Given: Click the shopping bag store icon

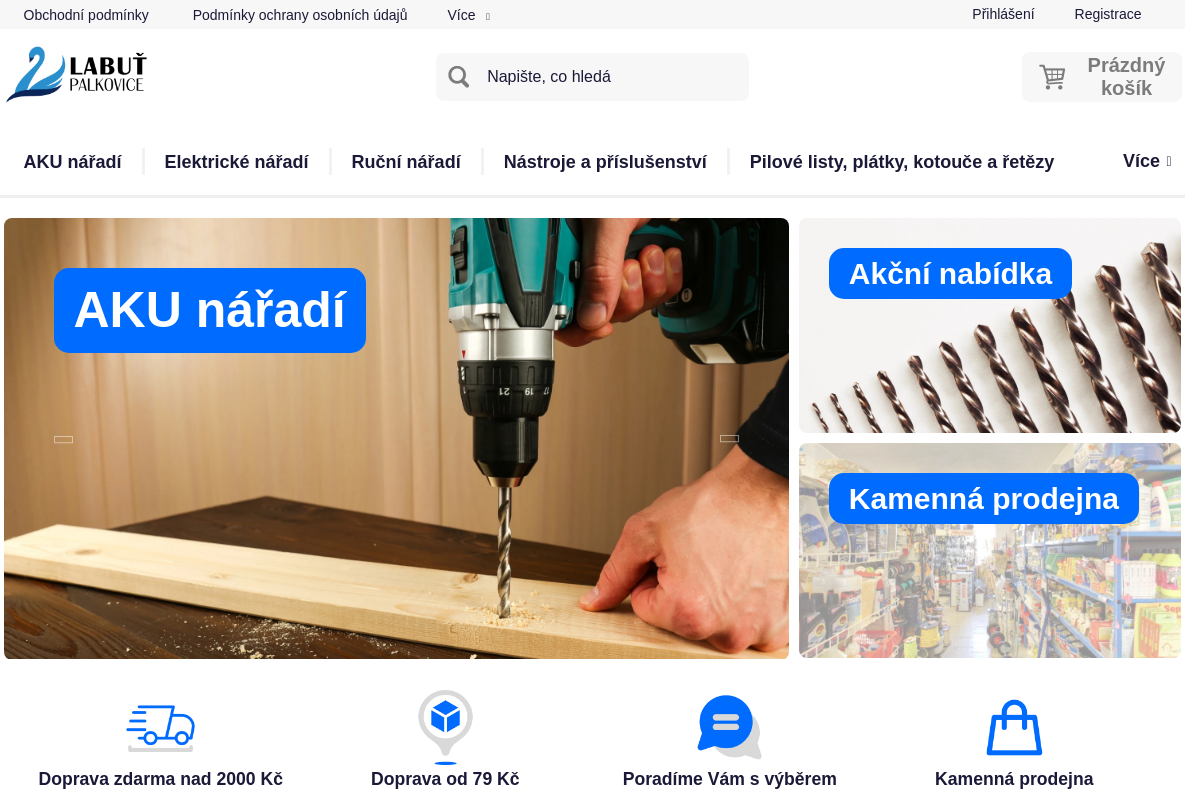Looking at the screenshot, I should [1014, 728].
